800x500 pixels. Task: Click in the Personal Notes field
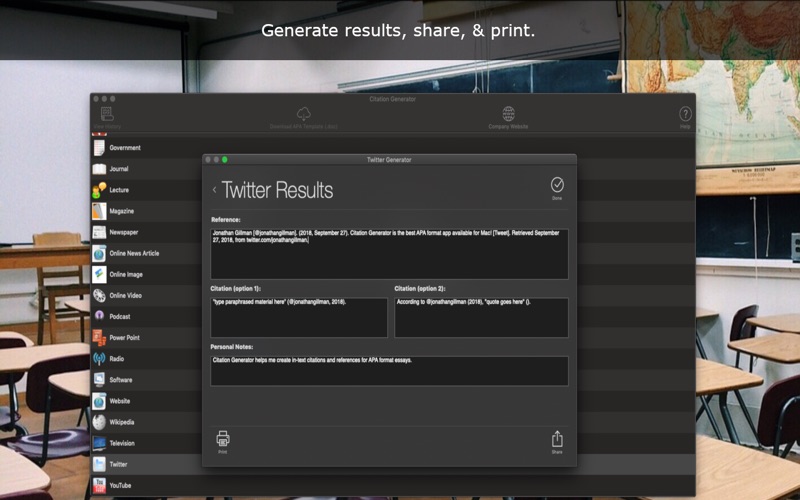389,370
